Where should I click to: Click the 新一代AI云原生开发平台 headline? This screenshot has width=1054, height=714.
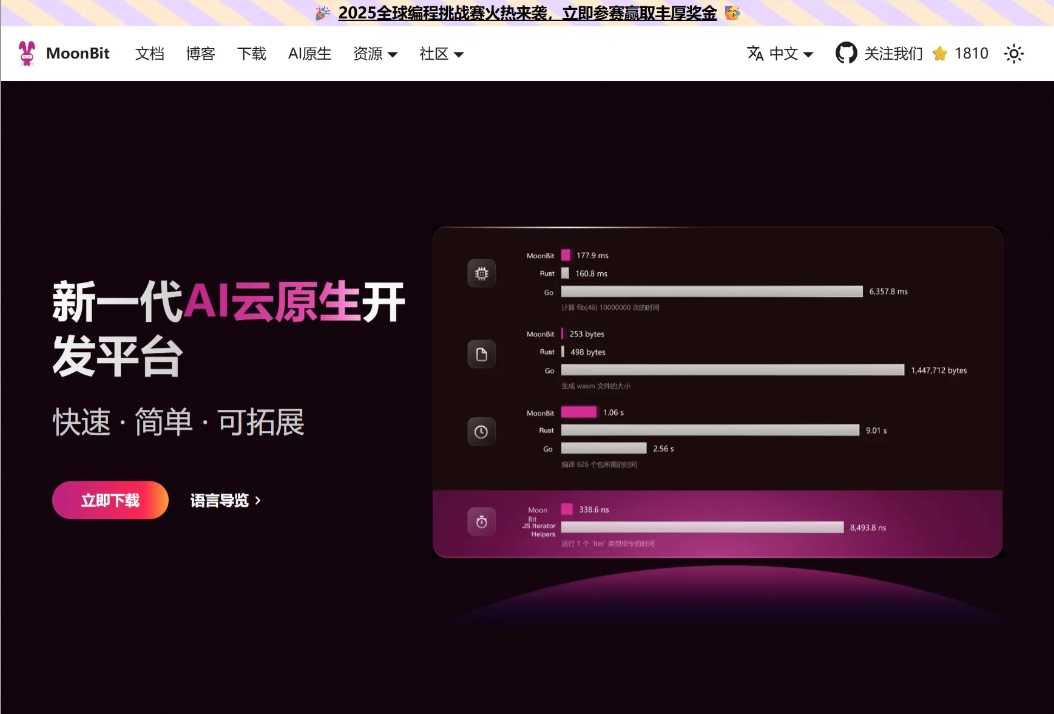(229, 329)
